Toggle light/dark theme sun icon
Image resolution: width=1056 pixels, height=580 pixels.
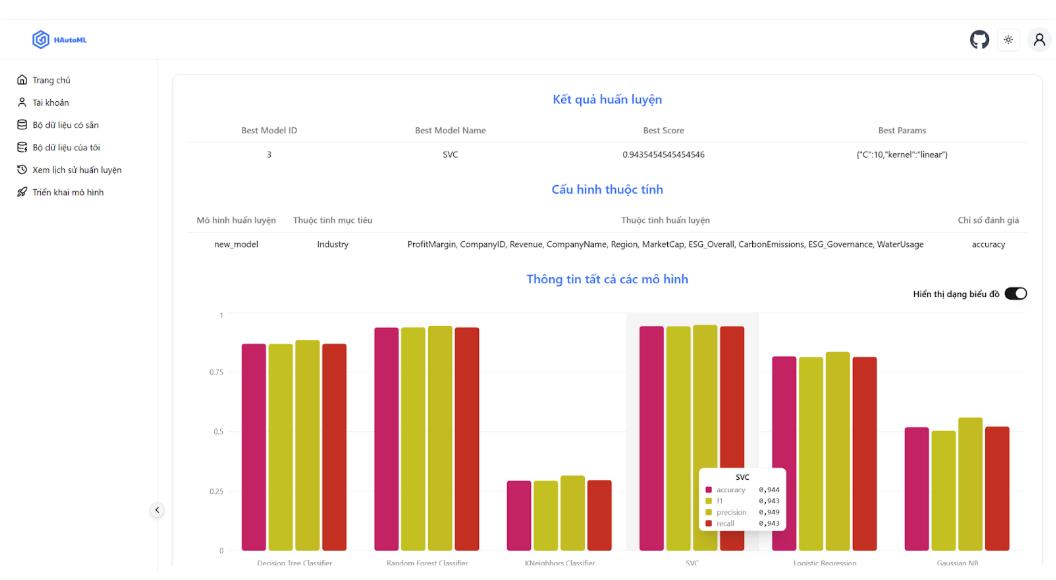point(1008,40)
